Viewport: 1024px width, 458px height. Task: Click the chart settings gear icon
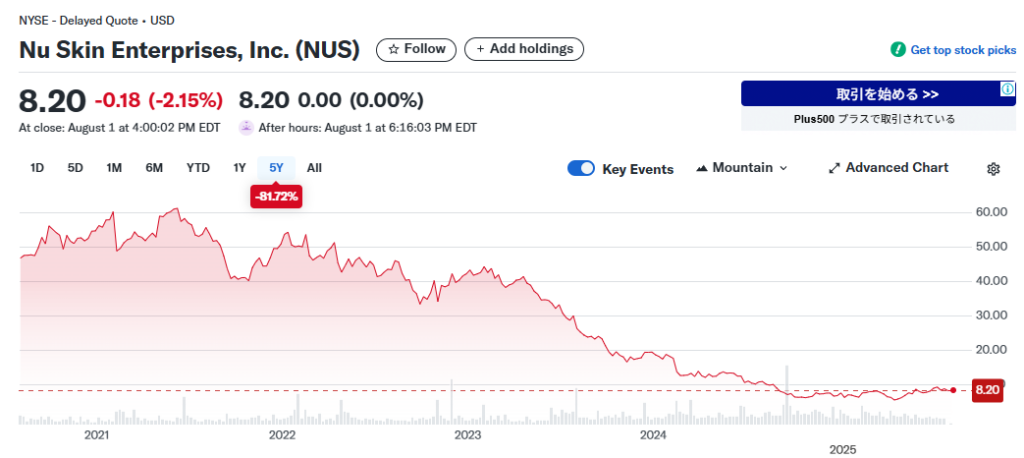(993, 169)
